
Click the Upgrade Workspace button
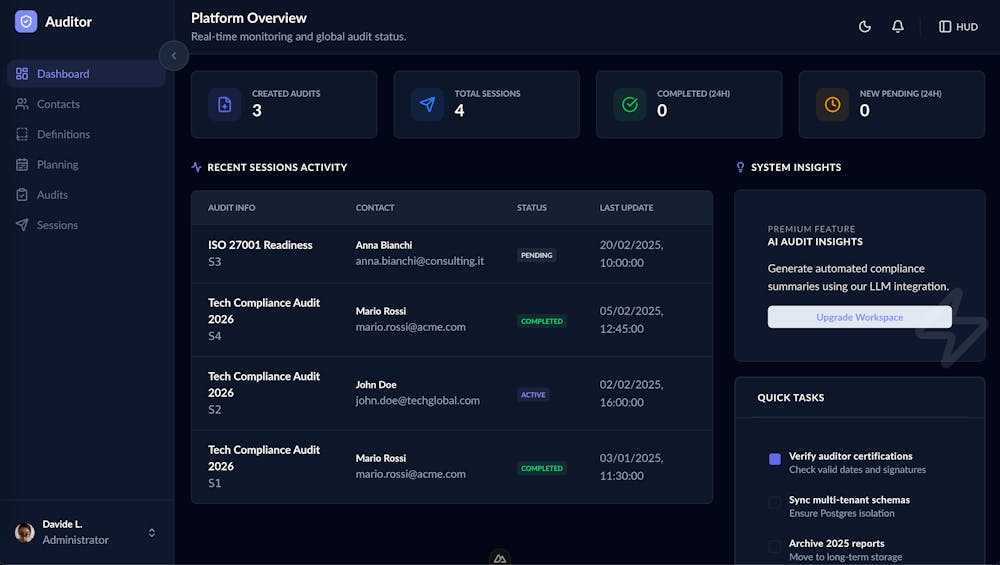(x=860, y=317)
